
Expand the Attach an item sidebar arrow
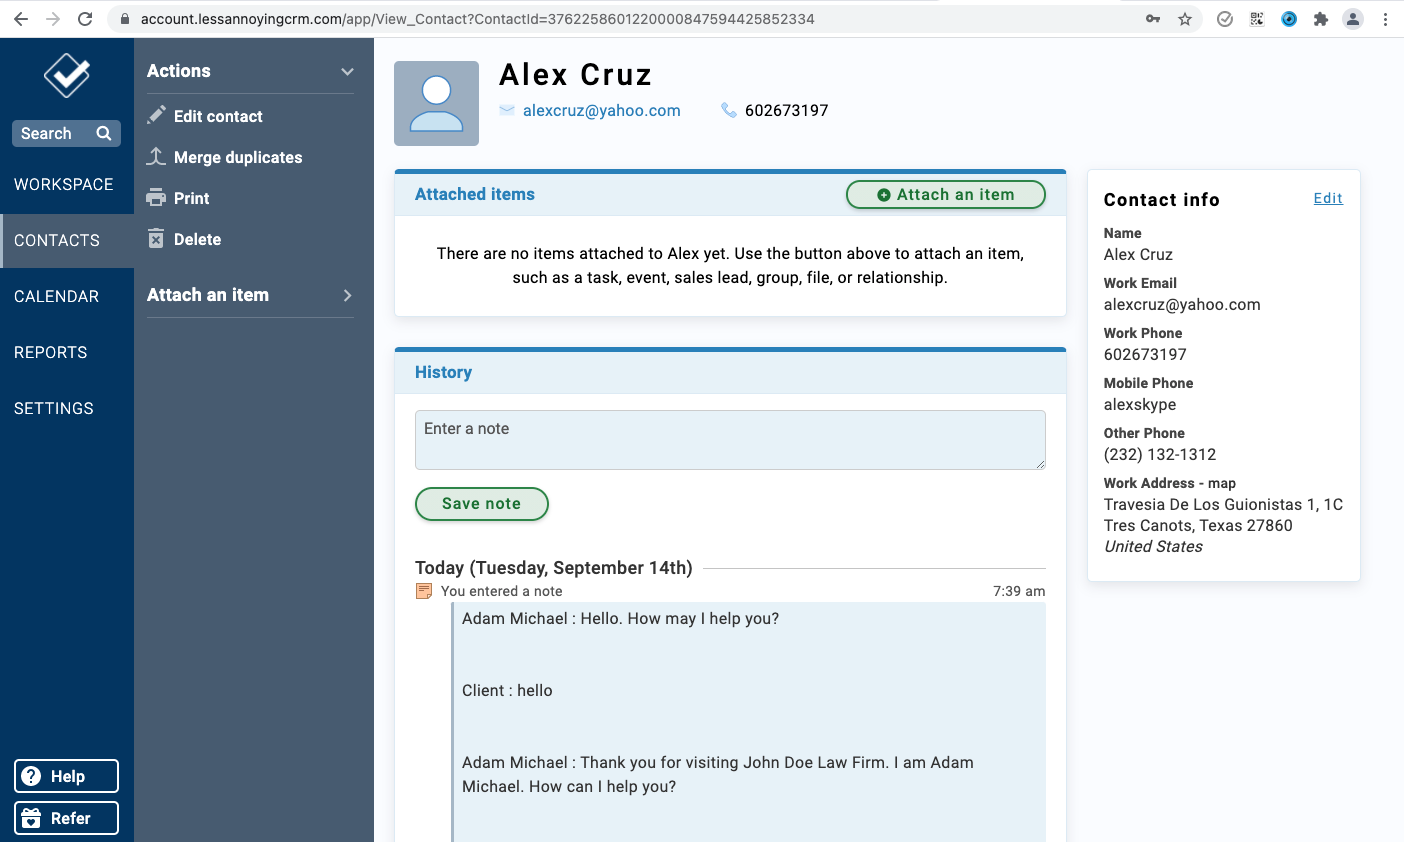point(347,295)
